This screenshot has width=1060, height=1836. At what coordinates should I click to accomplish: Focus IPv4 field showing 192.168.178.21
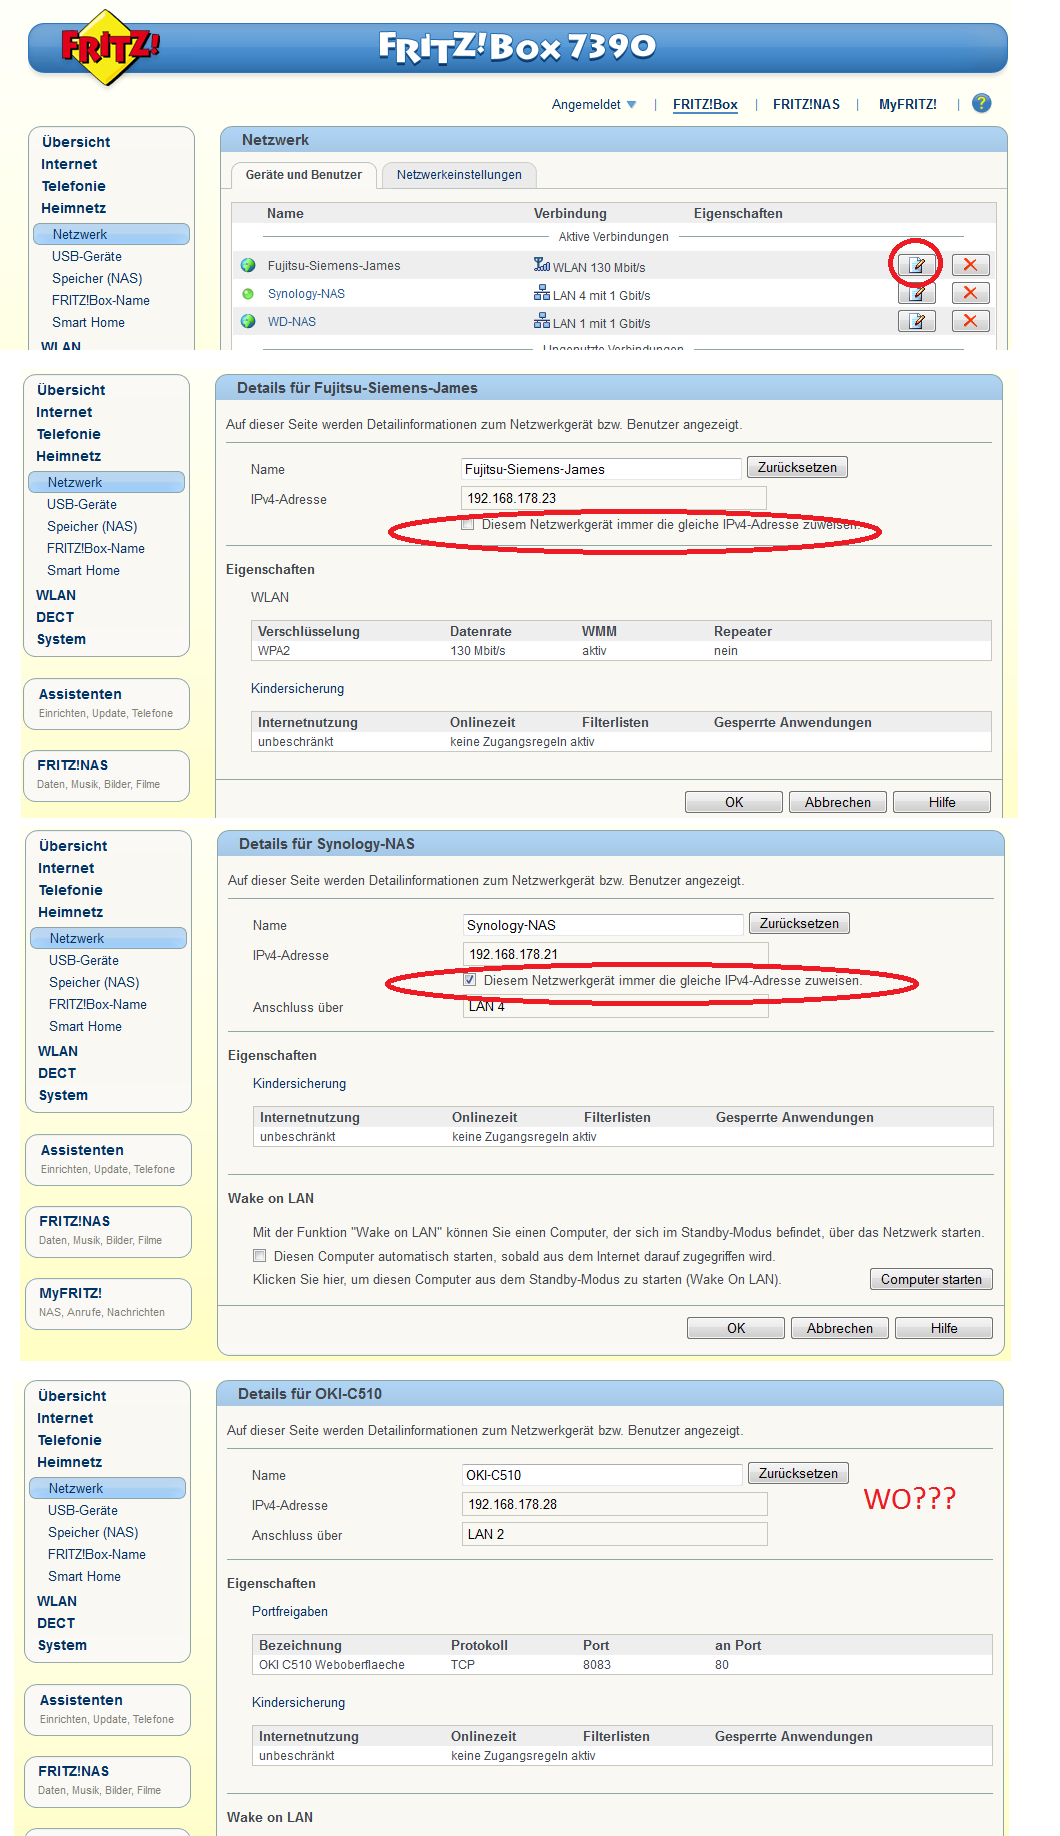tap(616, 954)
